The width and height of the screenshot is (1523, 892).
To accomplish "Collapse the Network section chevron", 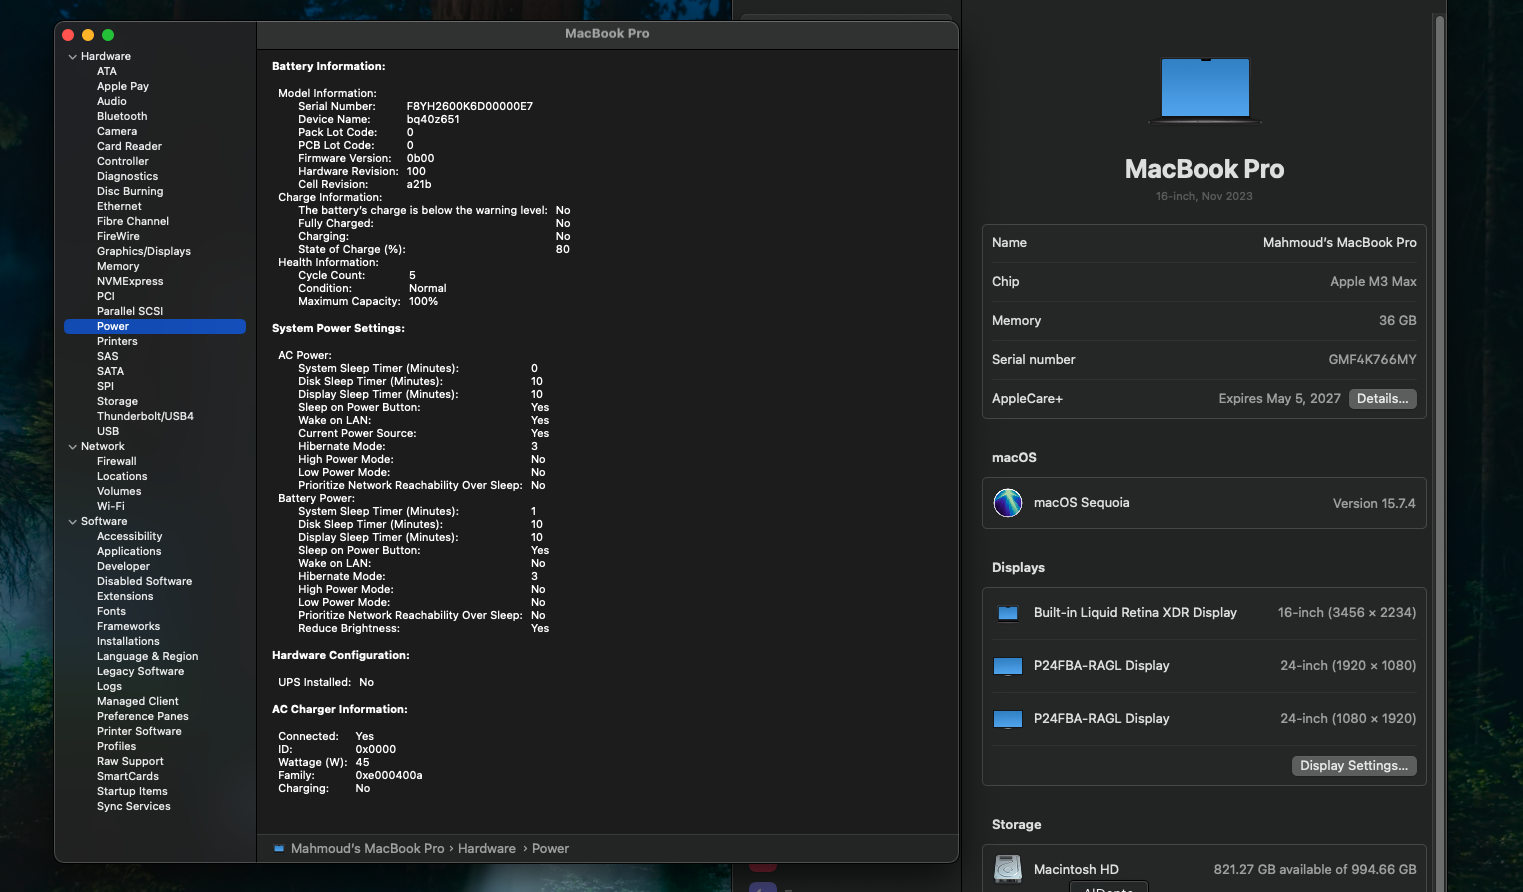I will coord(72,447).
